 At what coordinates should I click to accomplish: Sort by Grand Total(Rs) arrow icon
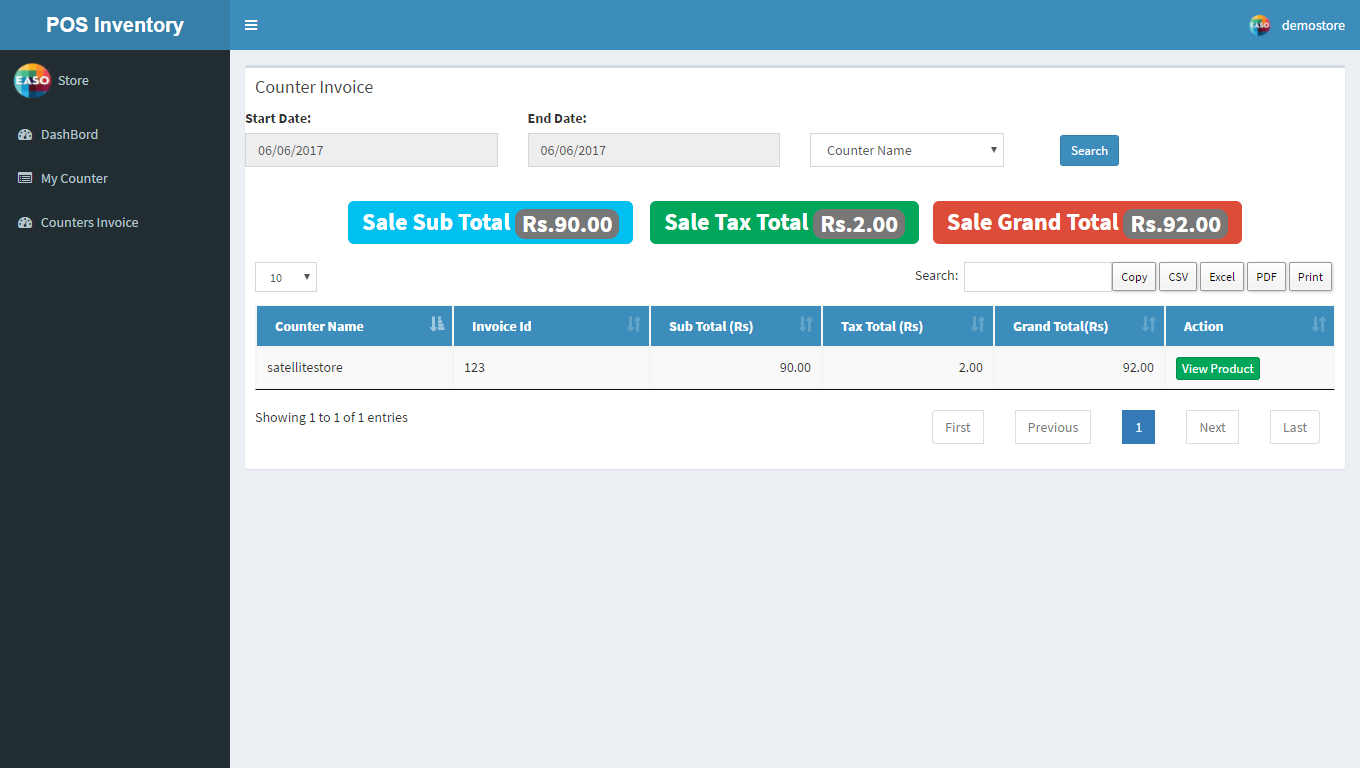pos(1149,324)
